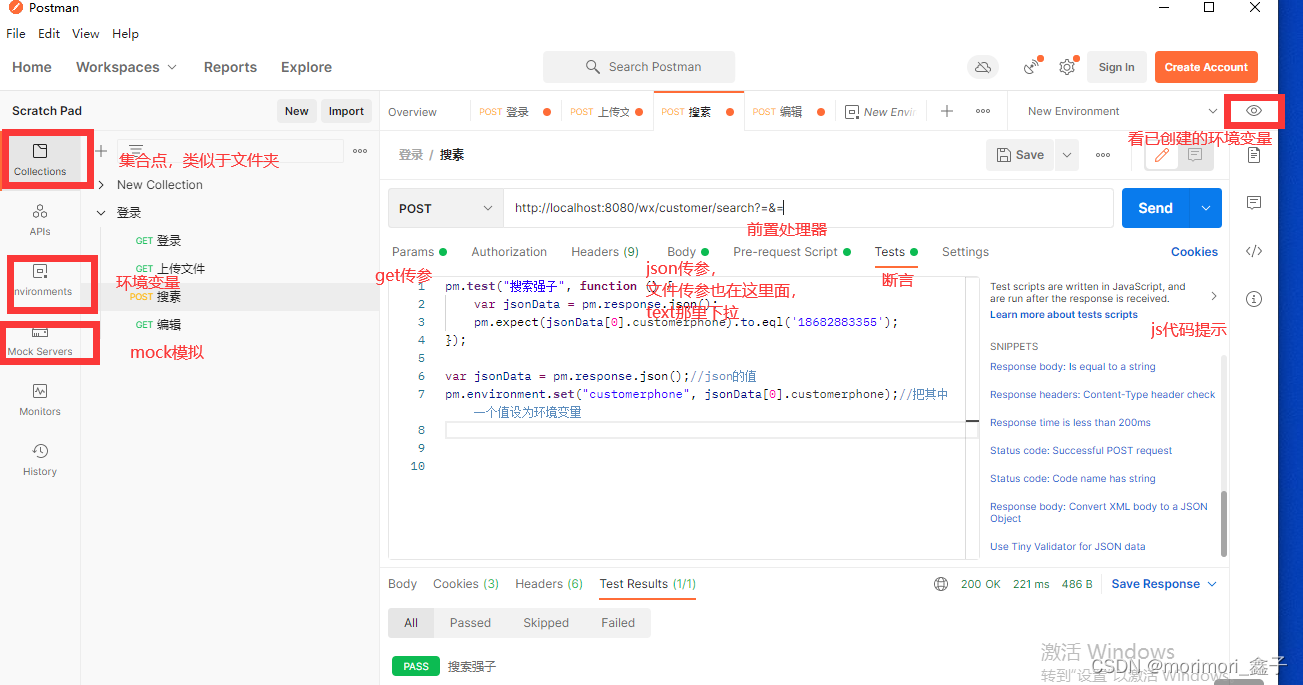Screen dimensions: 1303x685
Task: Click the environment quick look eye icon
Action: [1254, 111]
